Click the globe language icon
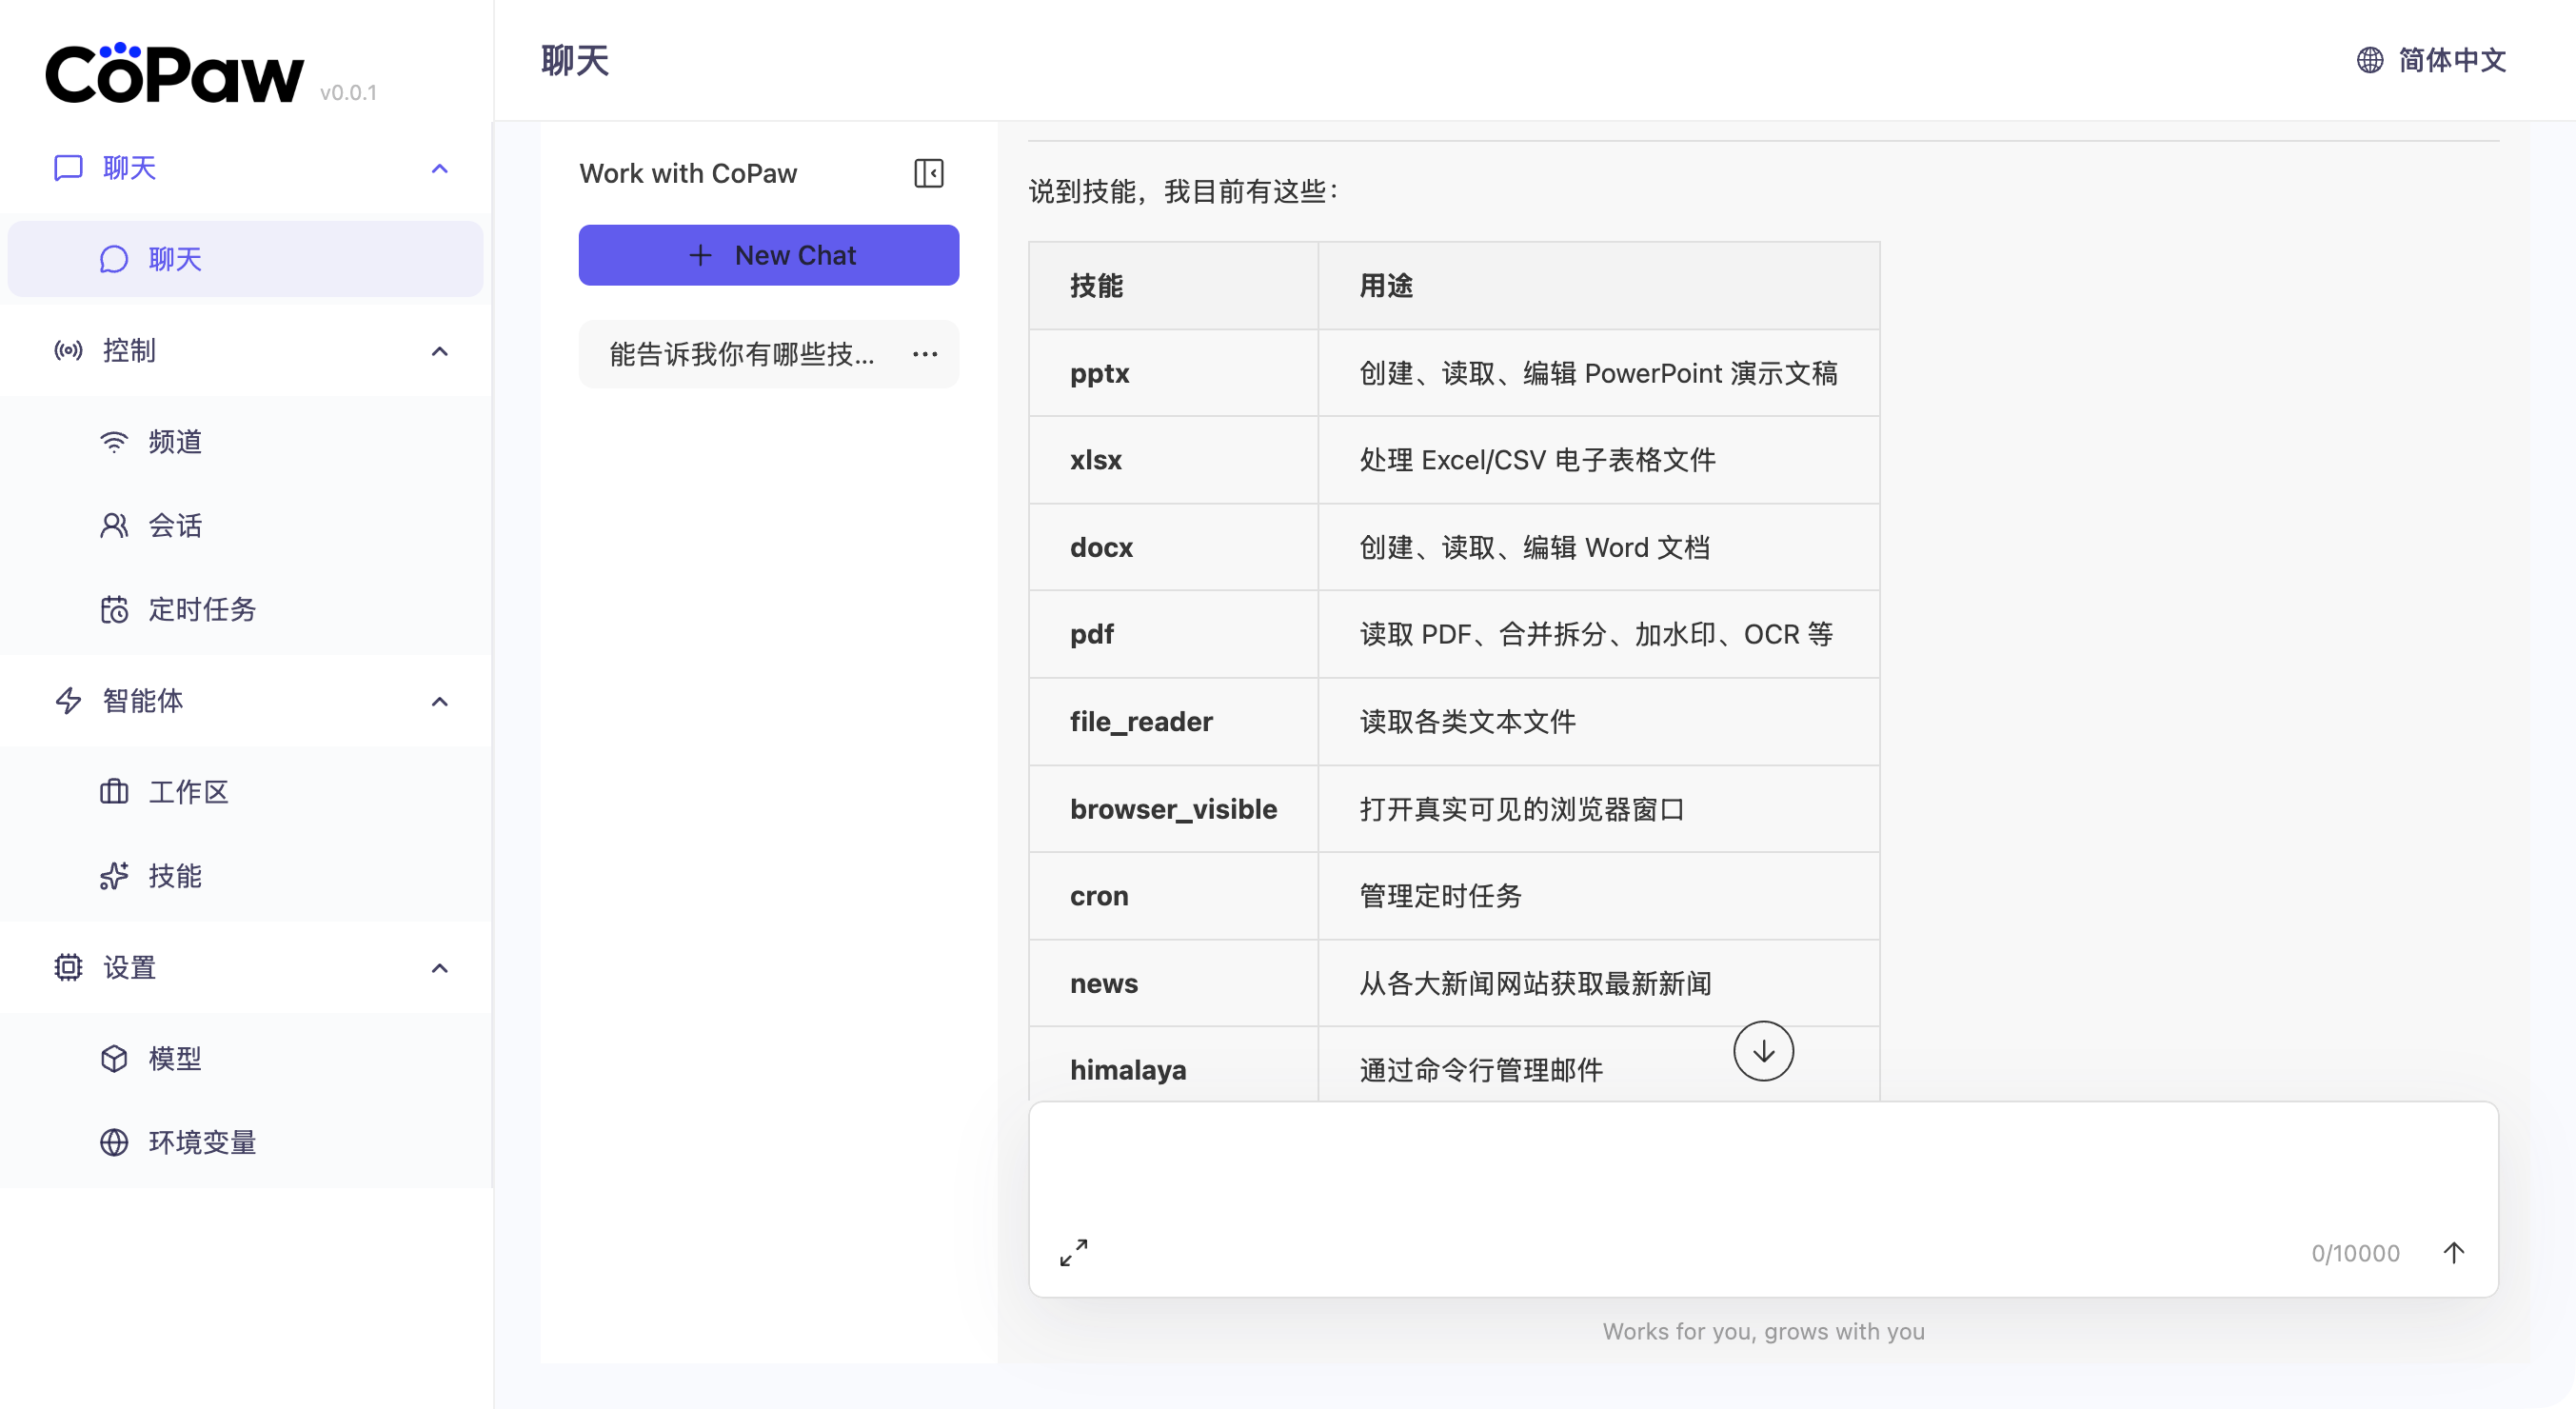This screenshot has height=1409, width=2576. [x=2369, y=60]
